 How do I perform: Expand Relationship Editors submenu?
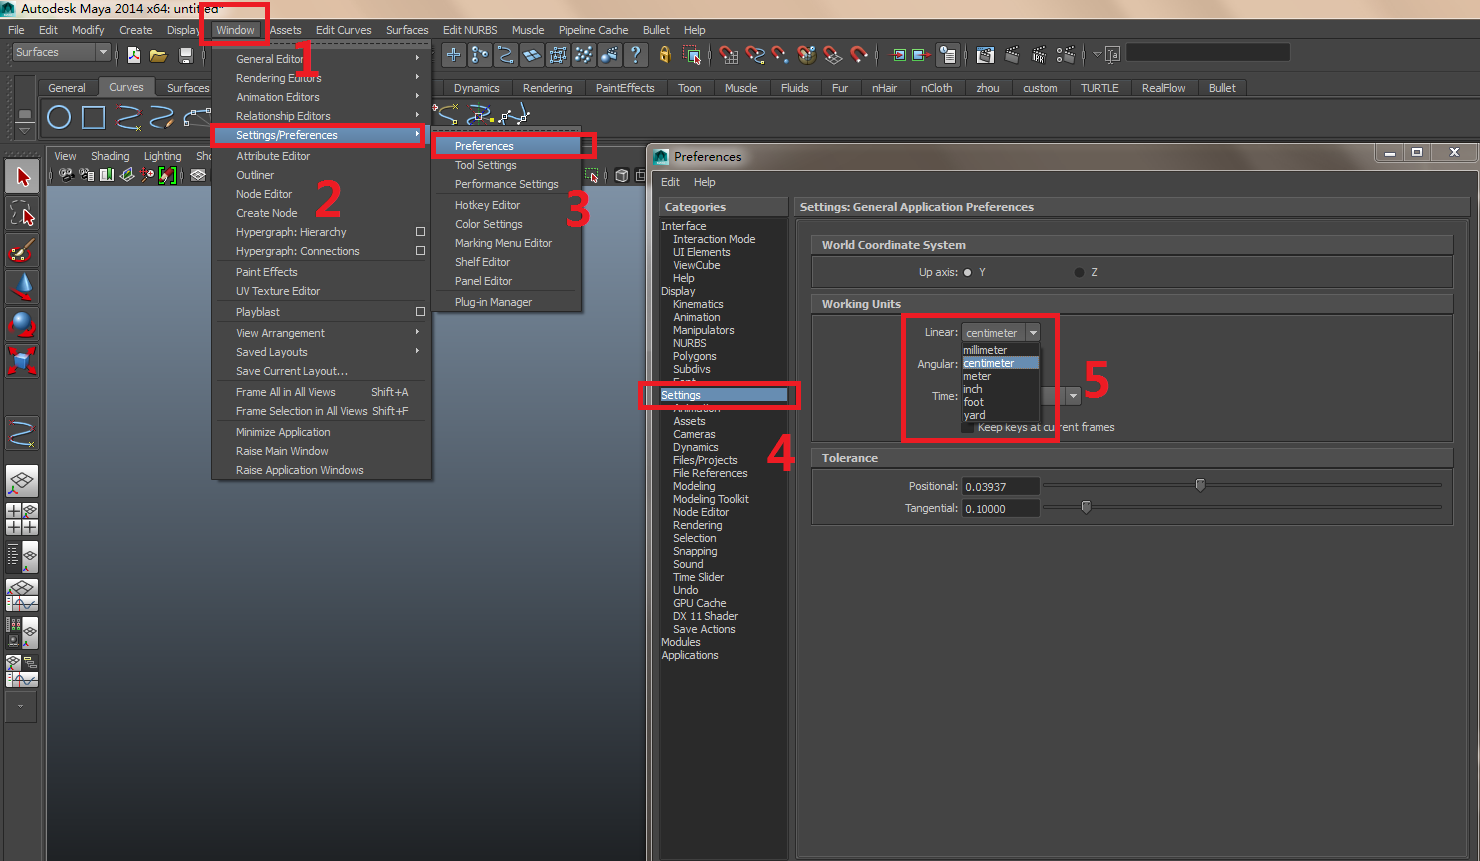(320, 116)
